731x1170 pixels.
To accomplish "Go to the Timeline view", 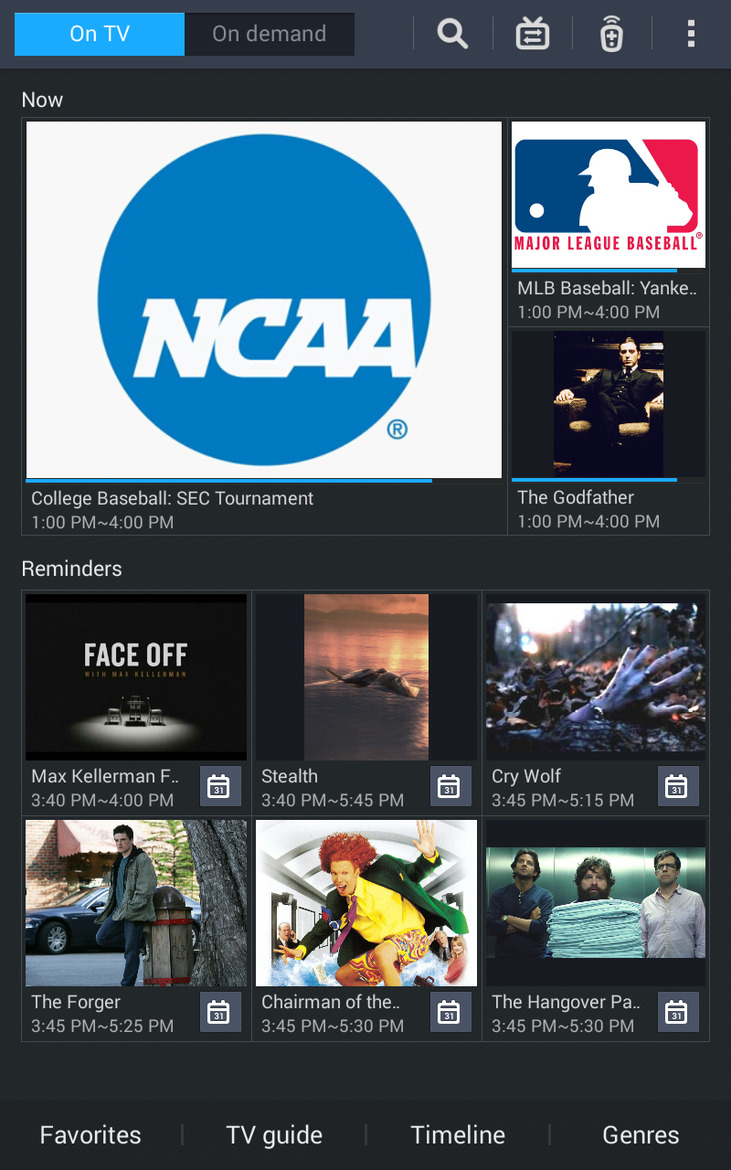I will [458, 1135].
